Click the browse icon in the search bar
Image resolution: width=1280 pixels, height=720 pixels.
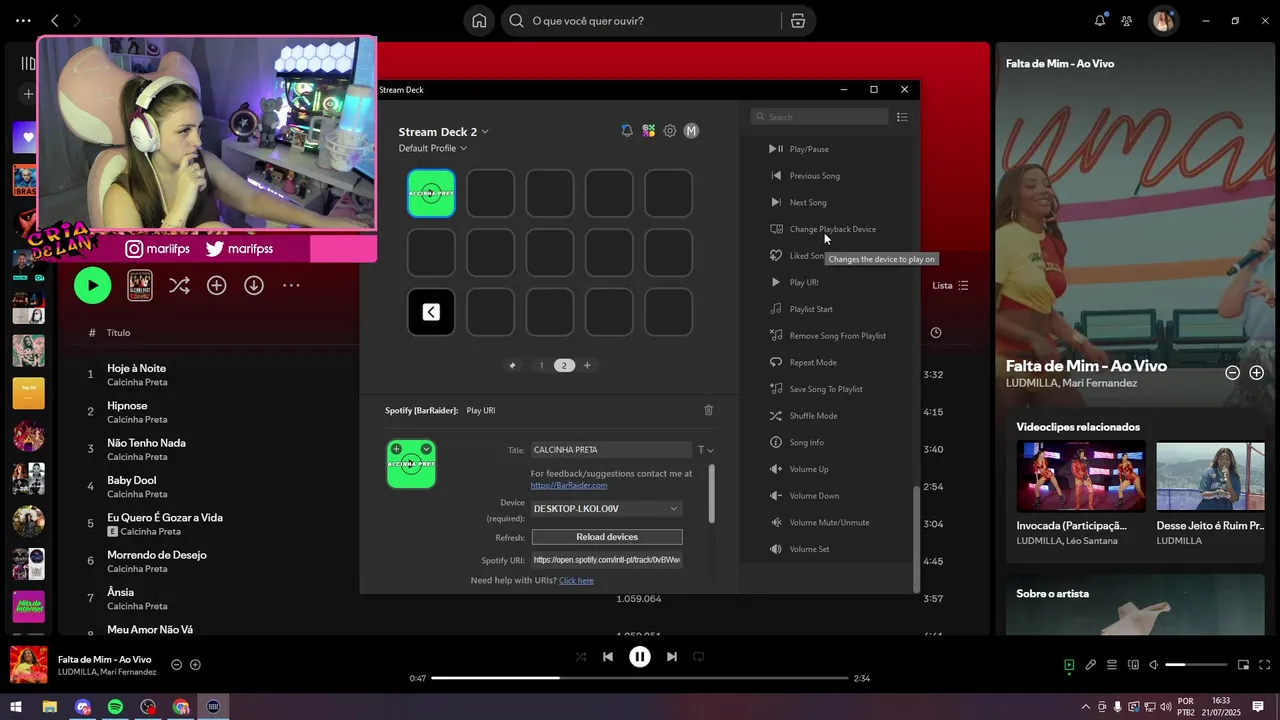pos(798,21)
